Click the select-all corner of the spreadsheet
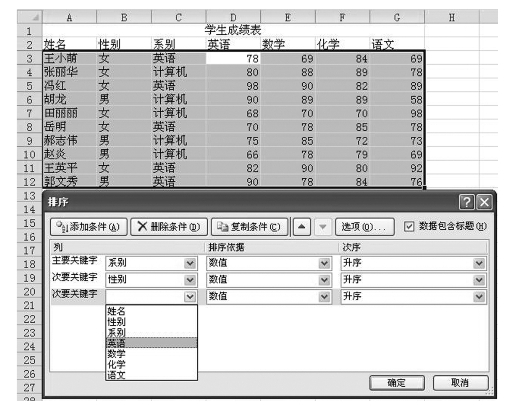This screenshot has width=525, height=407. click(30, 17)
